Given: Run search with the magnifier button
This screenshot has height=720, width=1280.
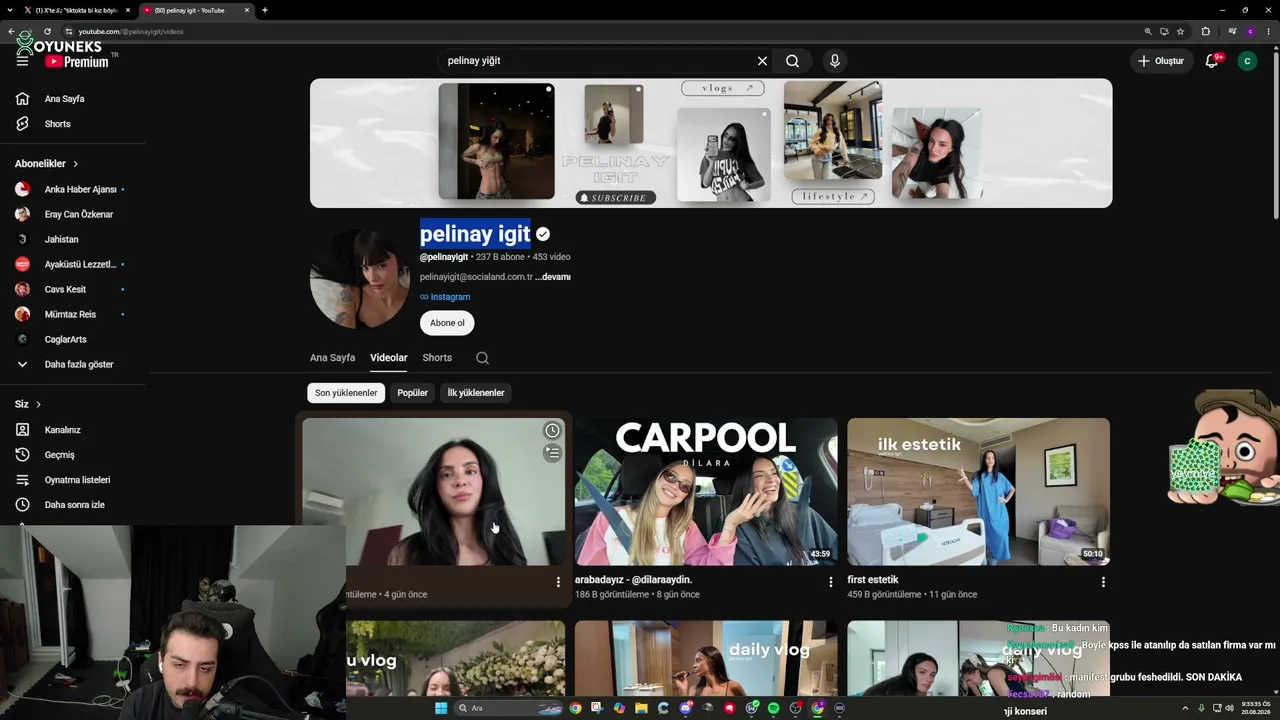Looking at the screenshot, I should [x=792, y=61].
